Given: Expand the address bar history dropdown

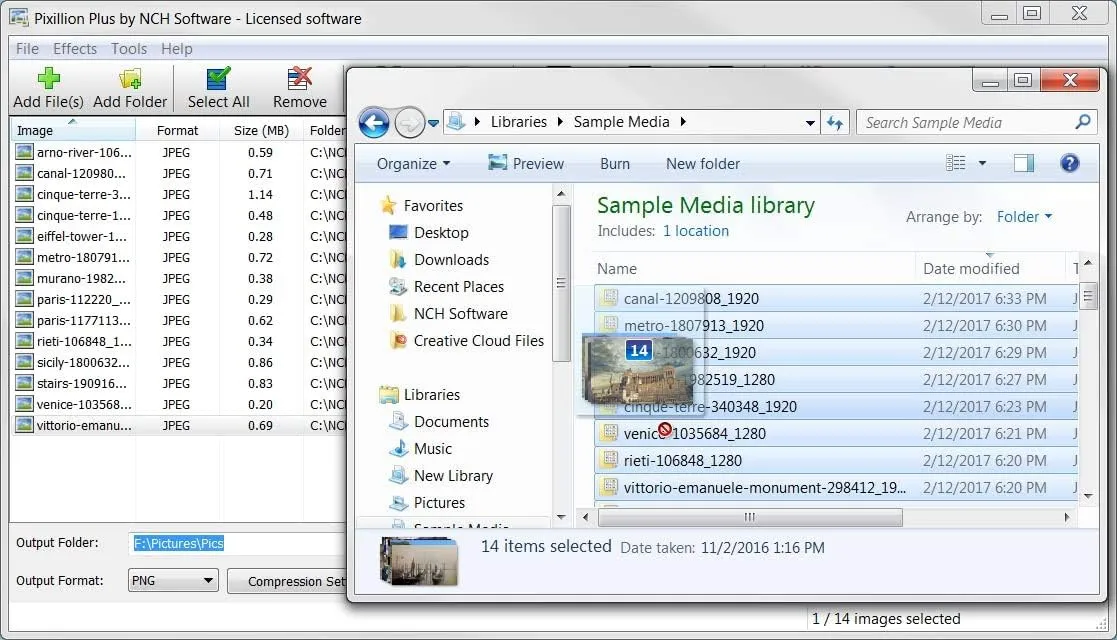Looking at the screenshot, I should [810, 123].
